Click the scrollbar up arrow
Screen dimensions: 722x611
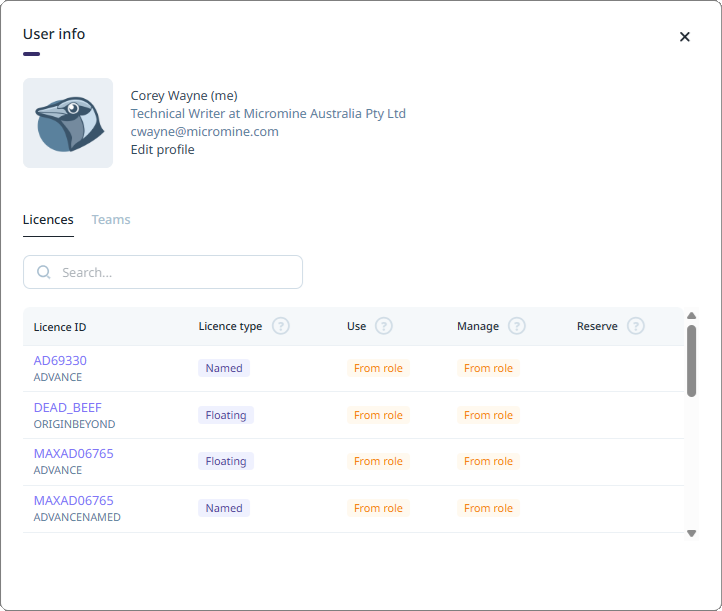click(x=691, y=316)
